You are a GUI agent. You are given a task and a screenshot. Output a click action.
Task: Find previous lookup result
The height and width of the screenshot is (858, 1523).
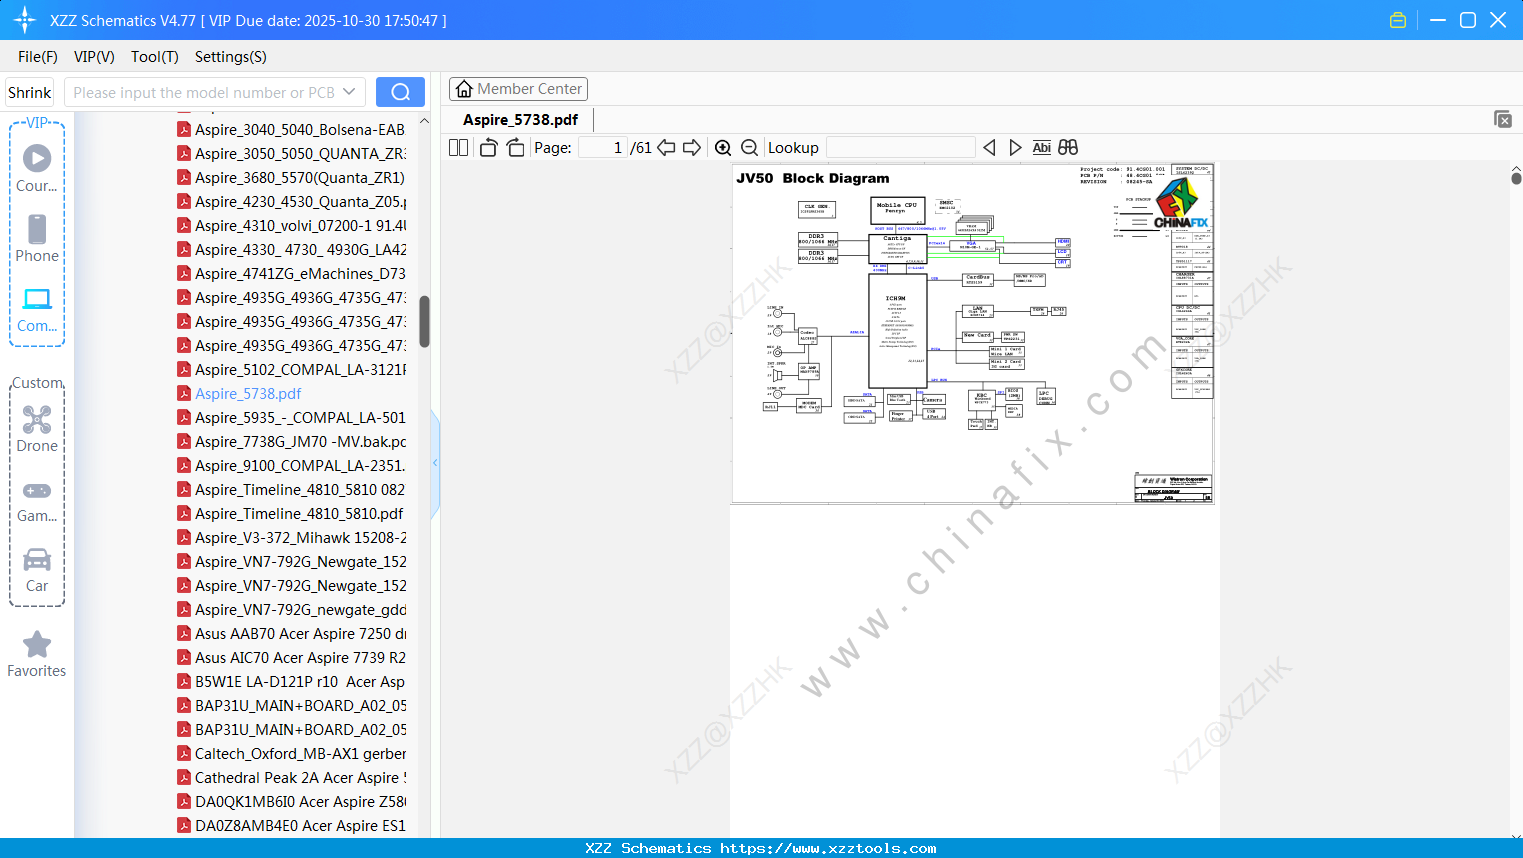(989, 148)
